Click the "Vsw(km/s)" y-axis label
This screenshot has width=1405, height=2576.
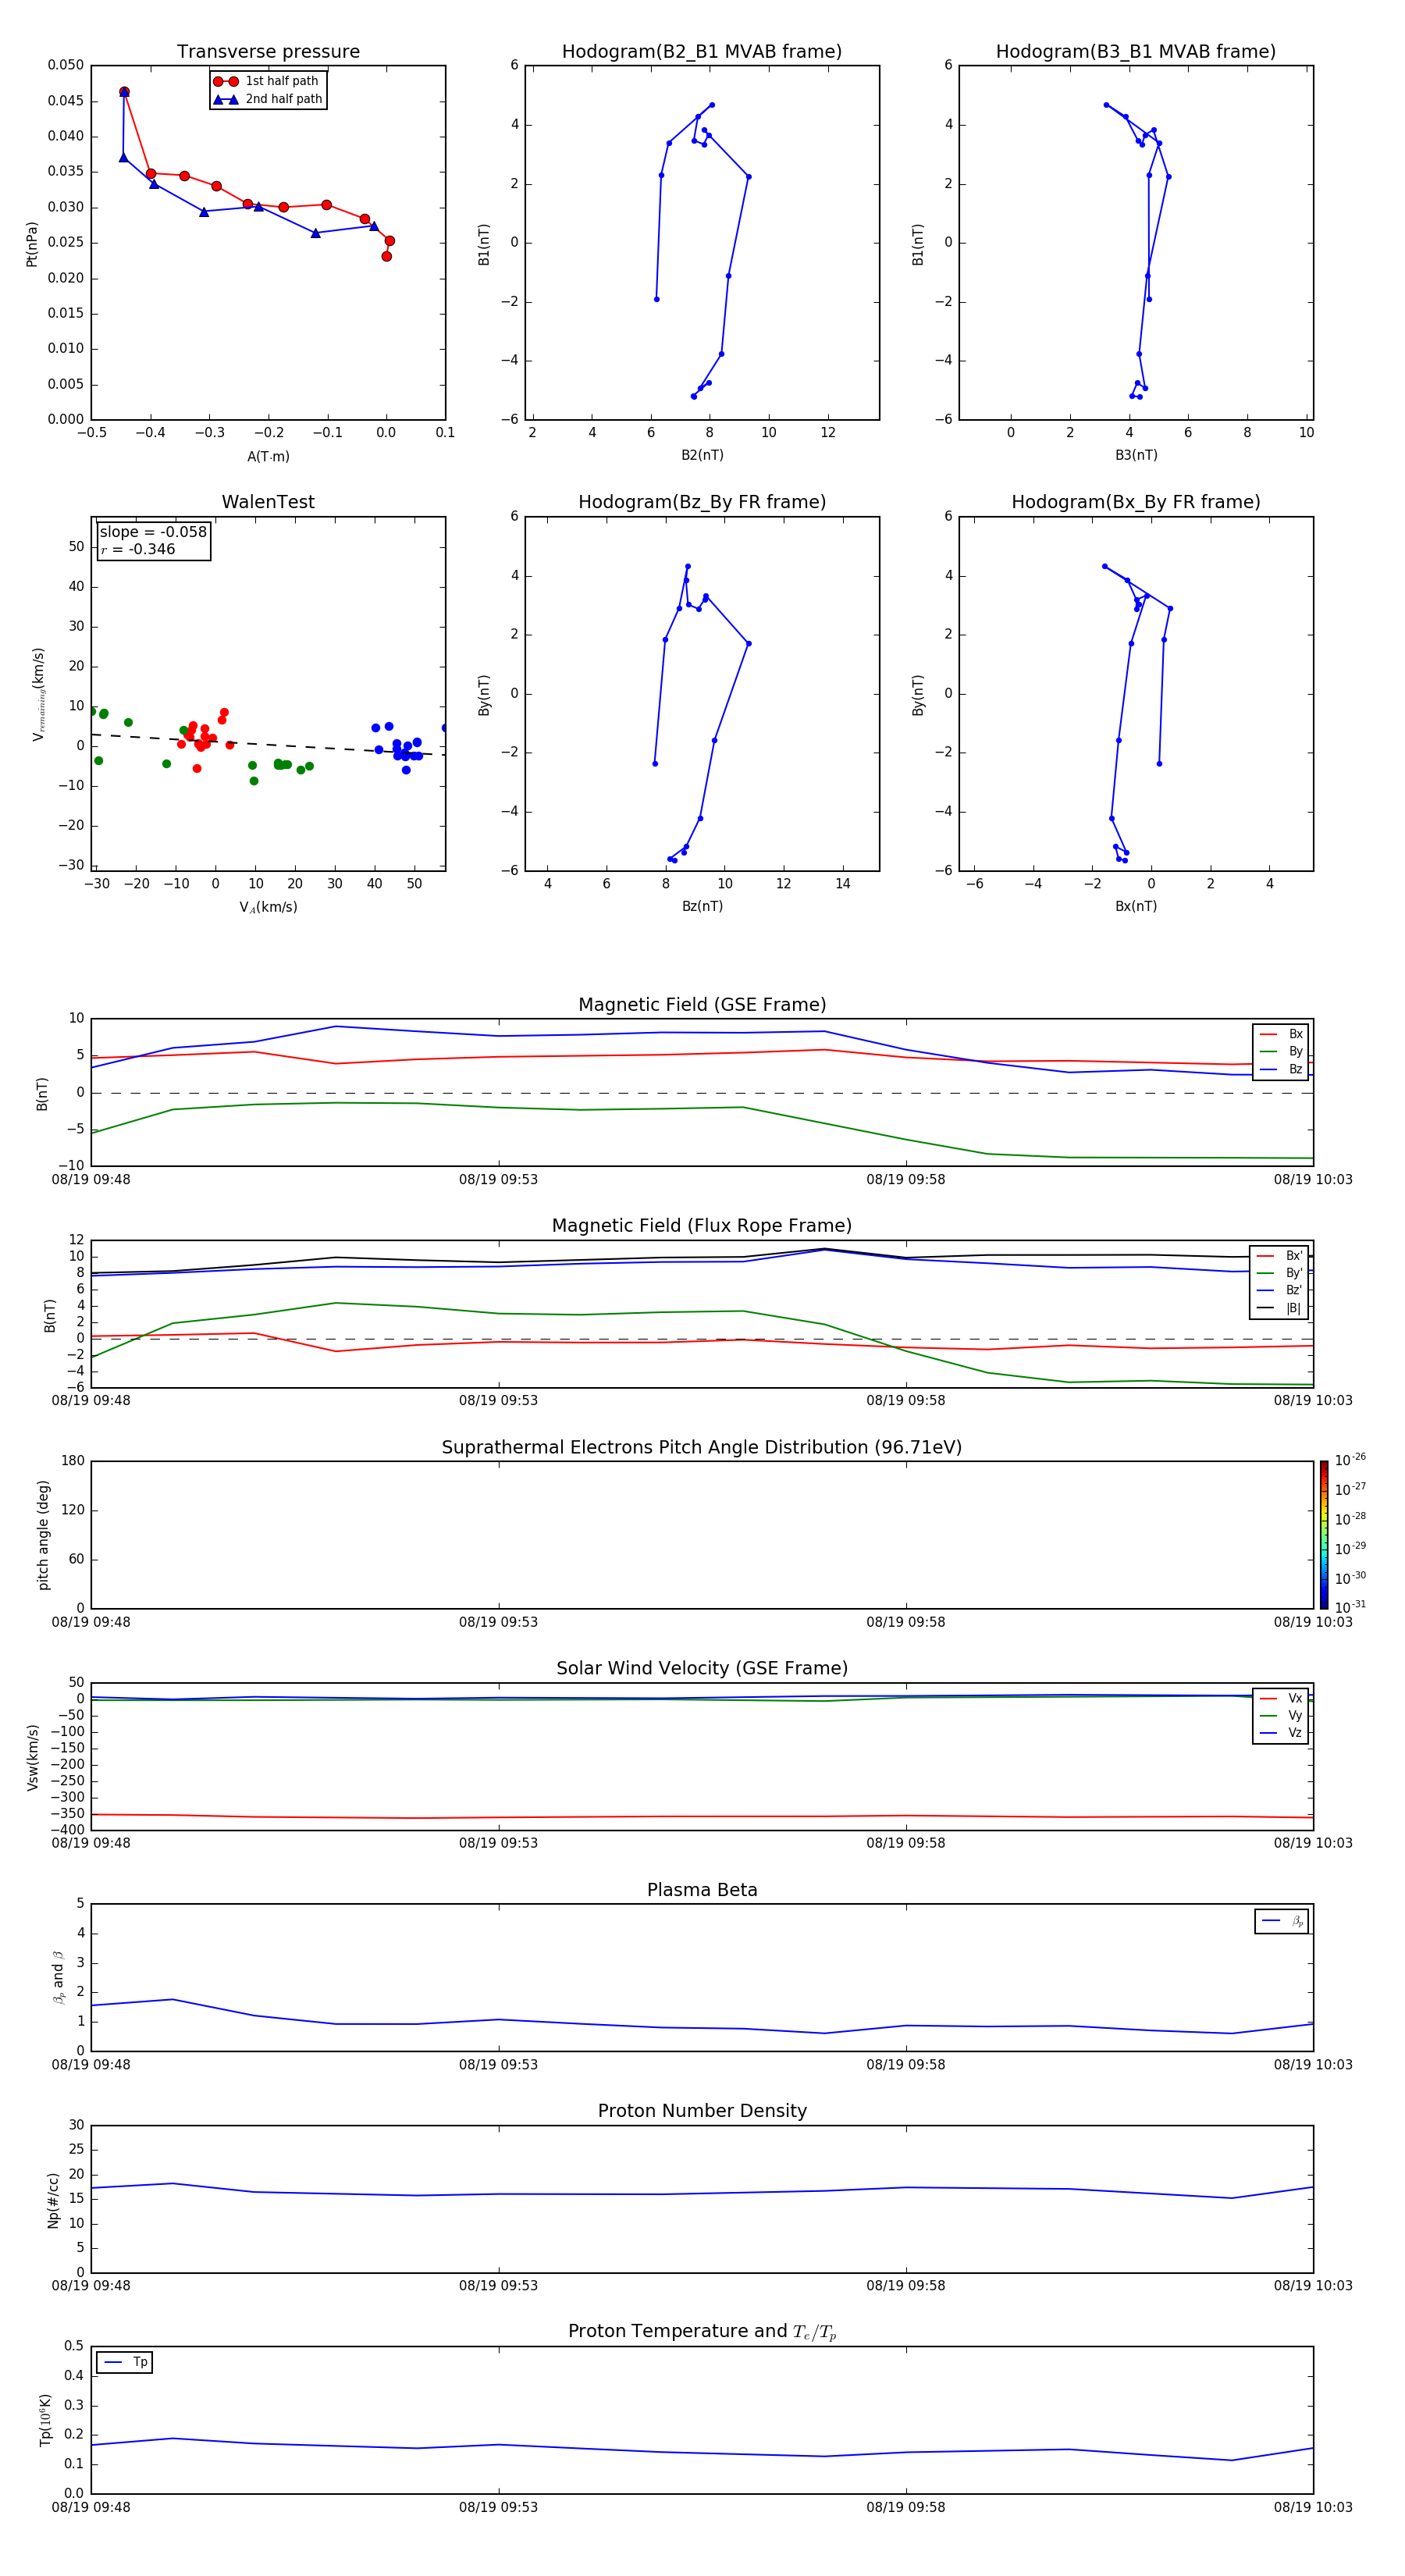33,1757
